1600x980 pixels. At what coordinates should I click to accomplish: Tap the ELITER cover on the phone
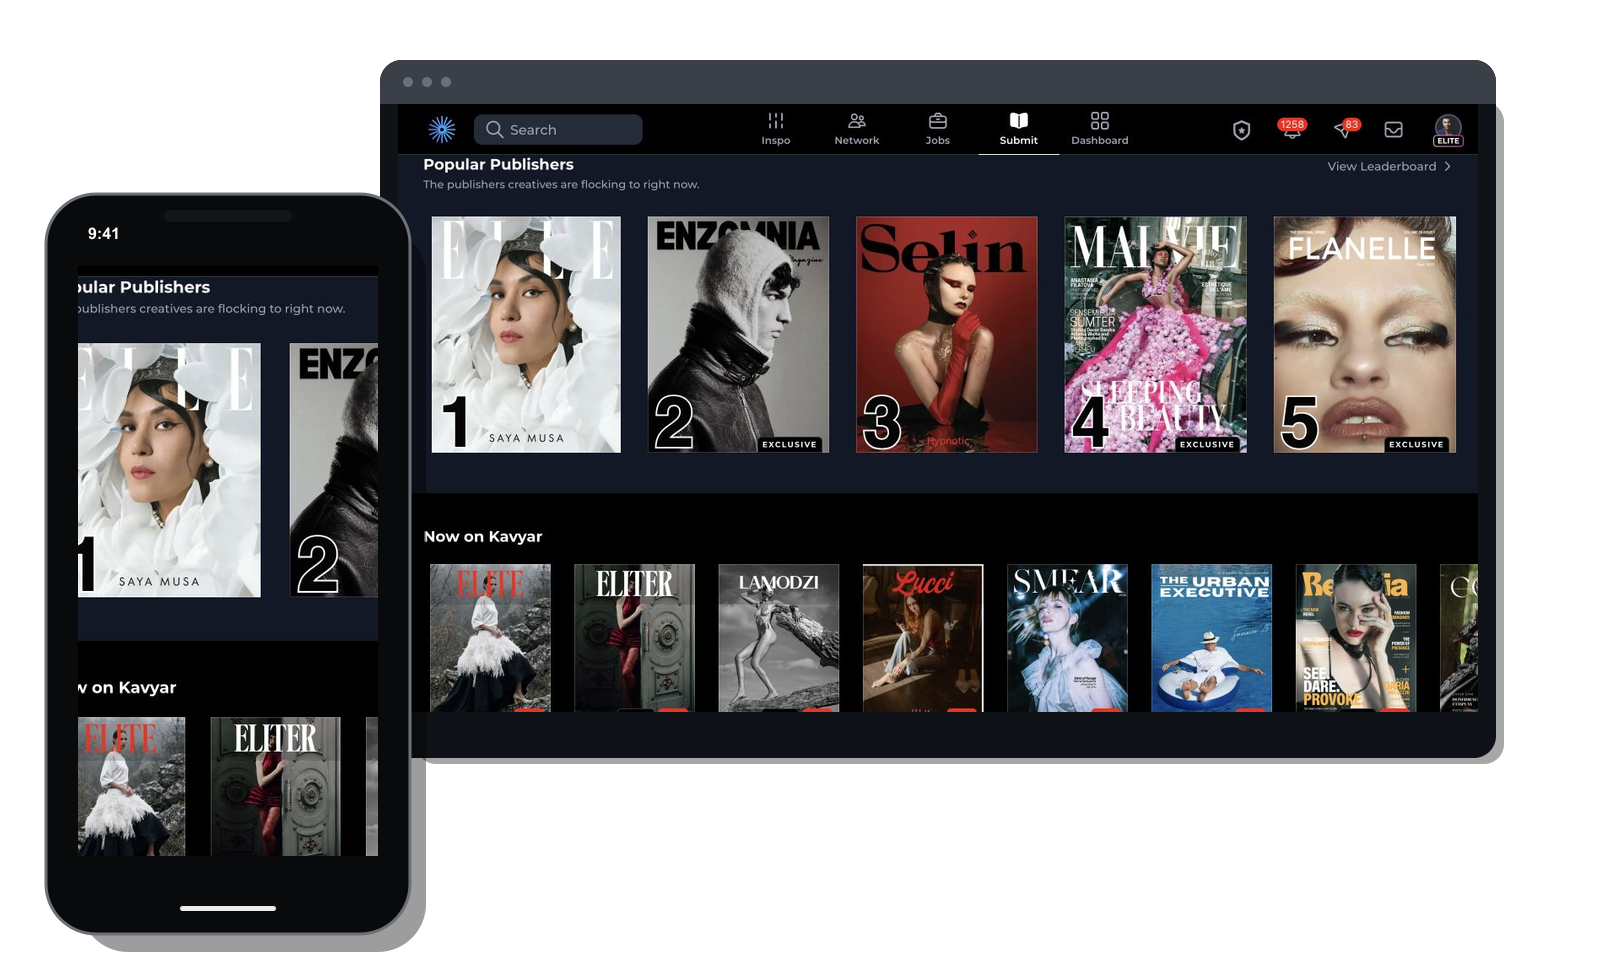click(x=275, y=786)
